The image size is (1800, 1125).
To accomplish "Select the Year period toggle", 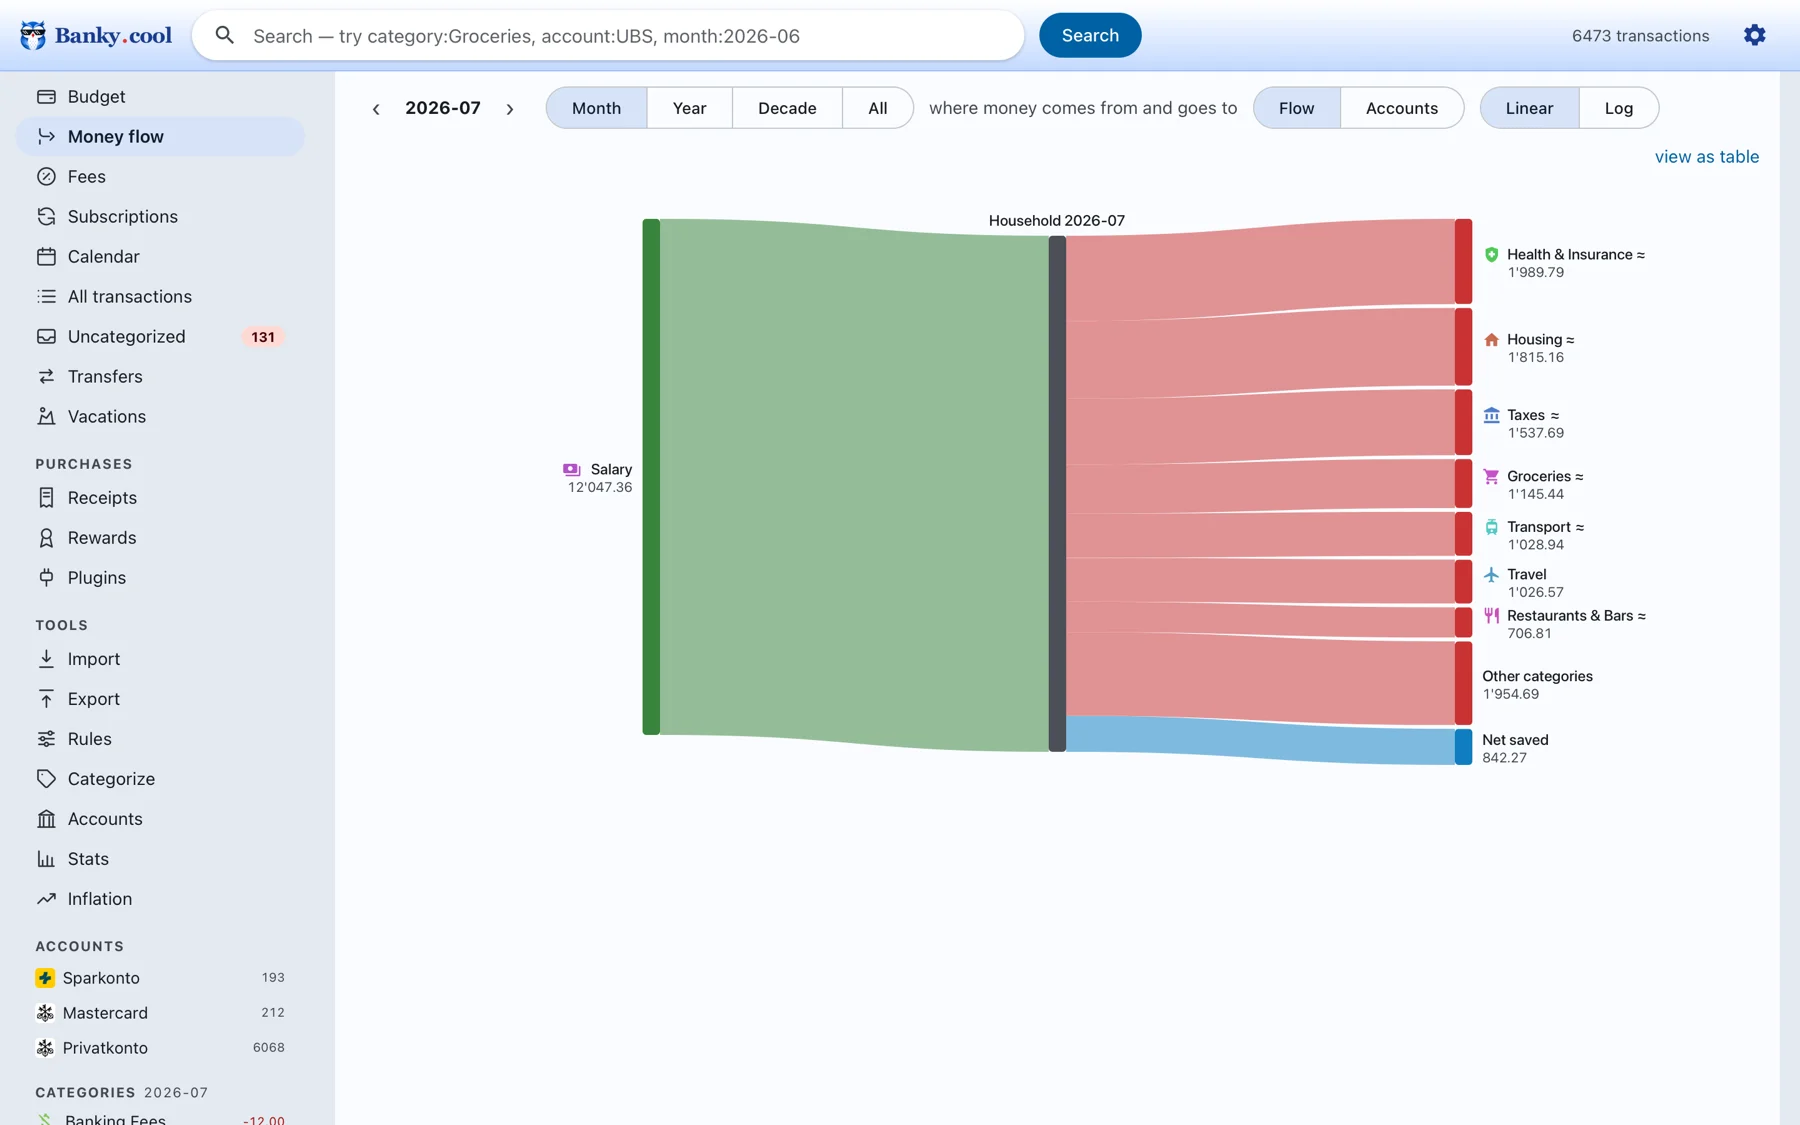I will click(x=689, y=108).
